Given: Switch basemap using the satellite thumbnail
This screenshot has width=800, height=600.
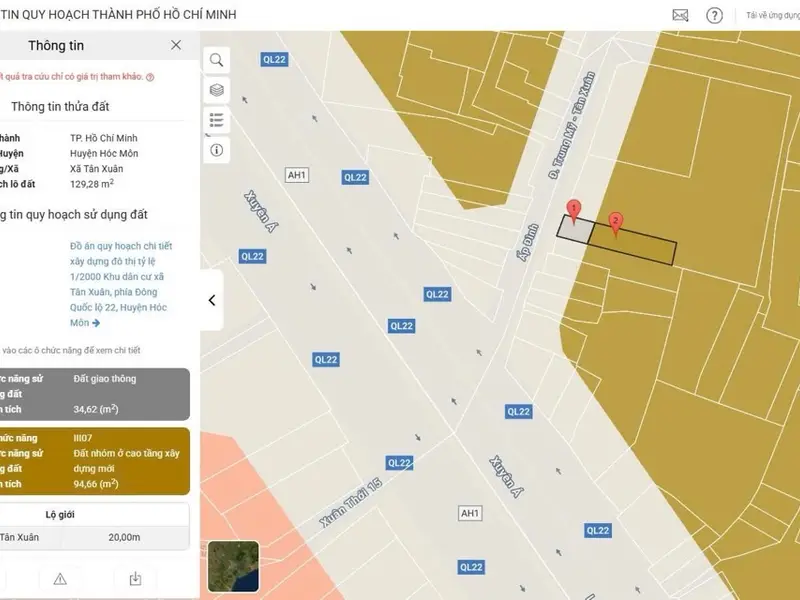Looking at the screenshot, I should pyautogui.click(x=233, y=566).
